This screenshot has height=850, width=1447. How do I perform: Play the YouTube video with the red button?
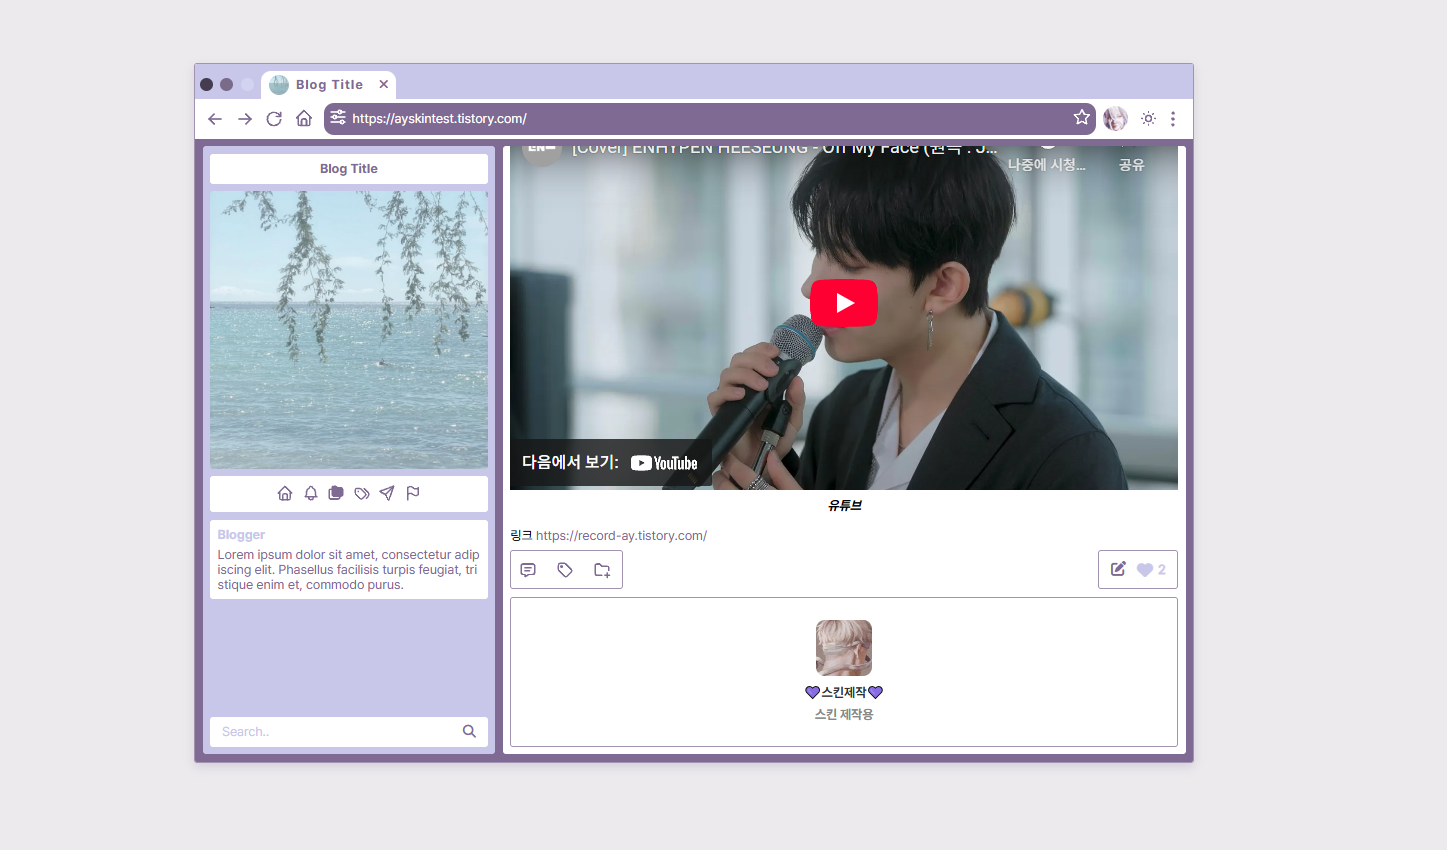tap(844, 303)
